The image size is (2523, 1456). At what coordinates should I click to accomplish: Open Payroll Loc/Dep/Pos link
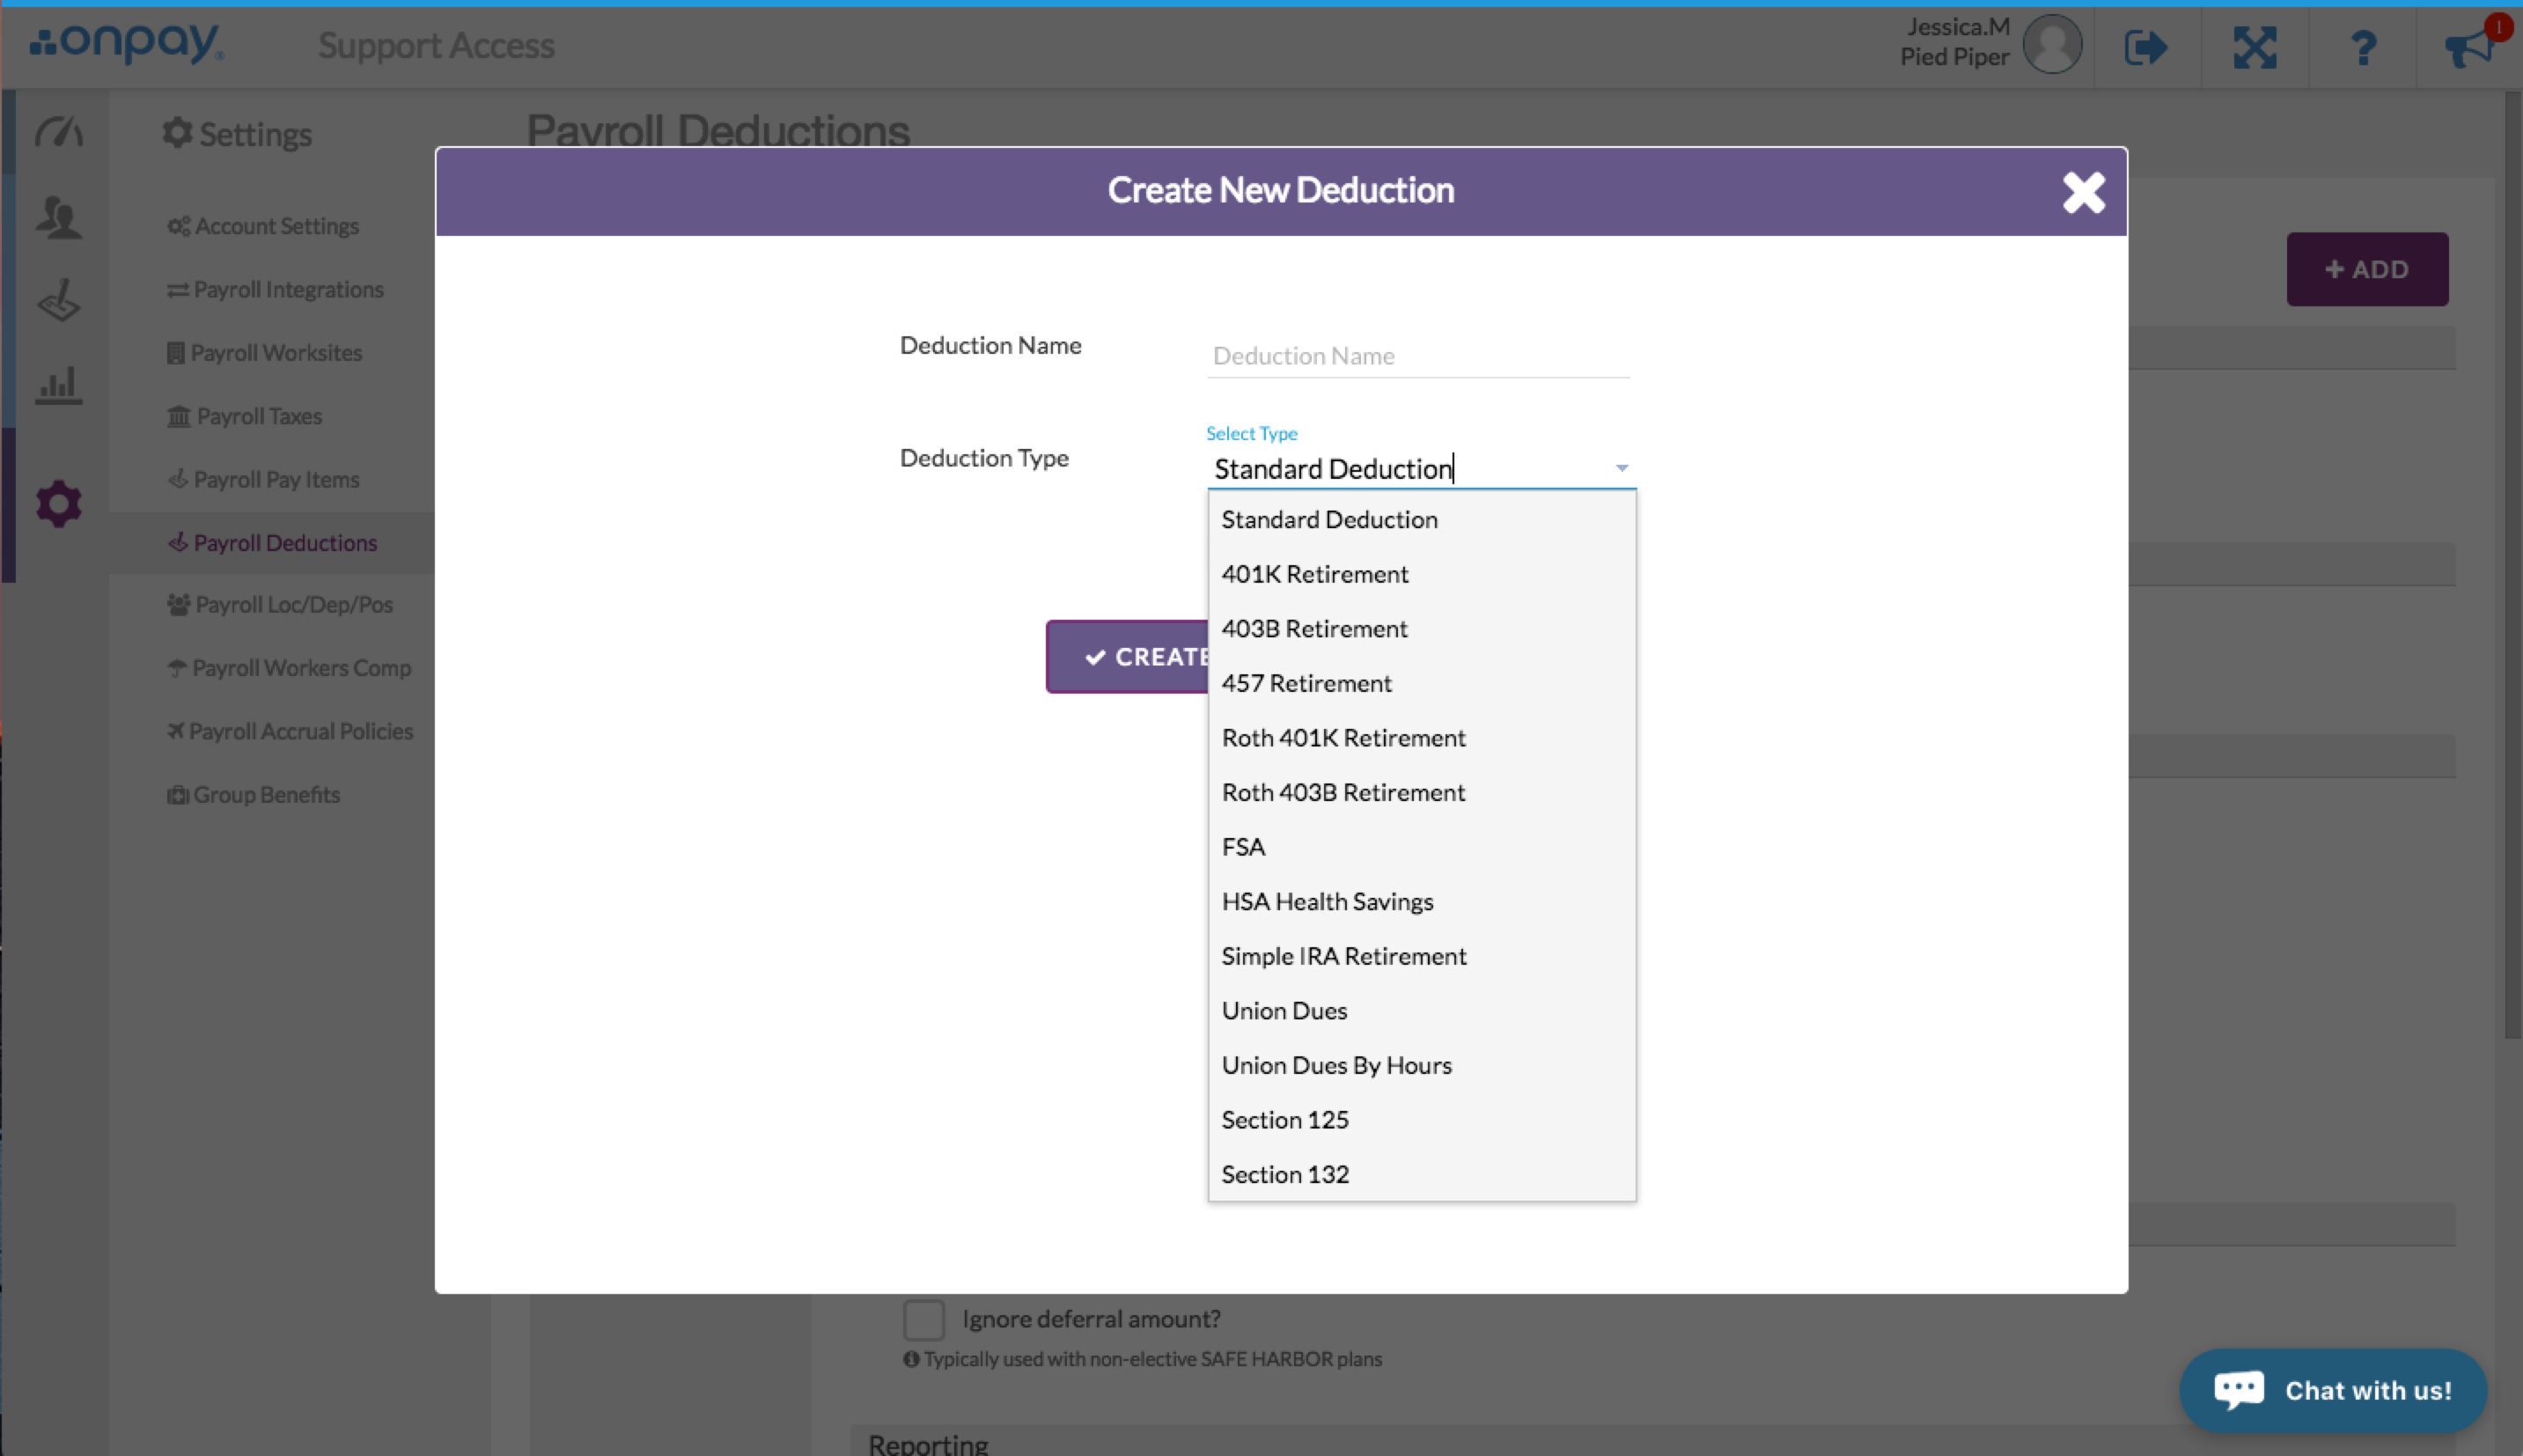(280, 605)
